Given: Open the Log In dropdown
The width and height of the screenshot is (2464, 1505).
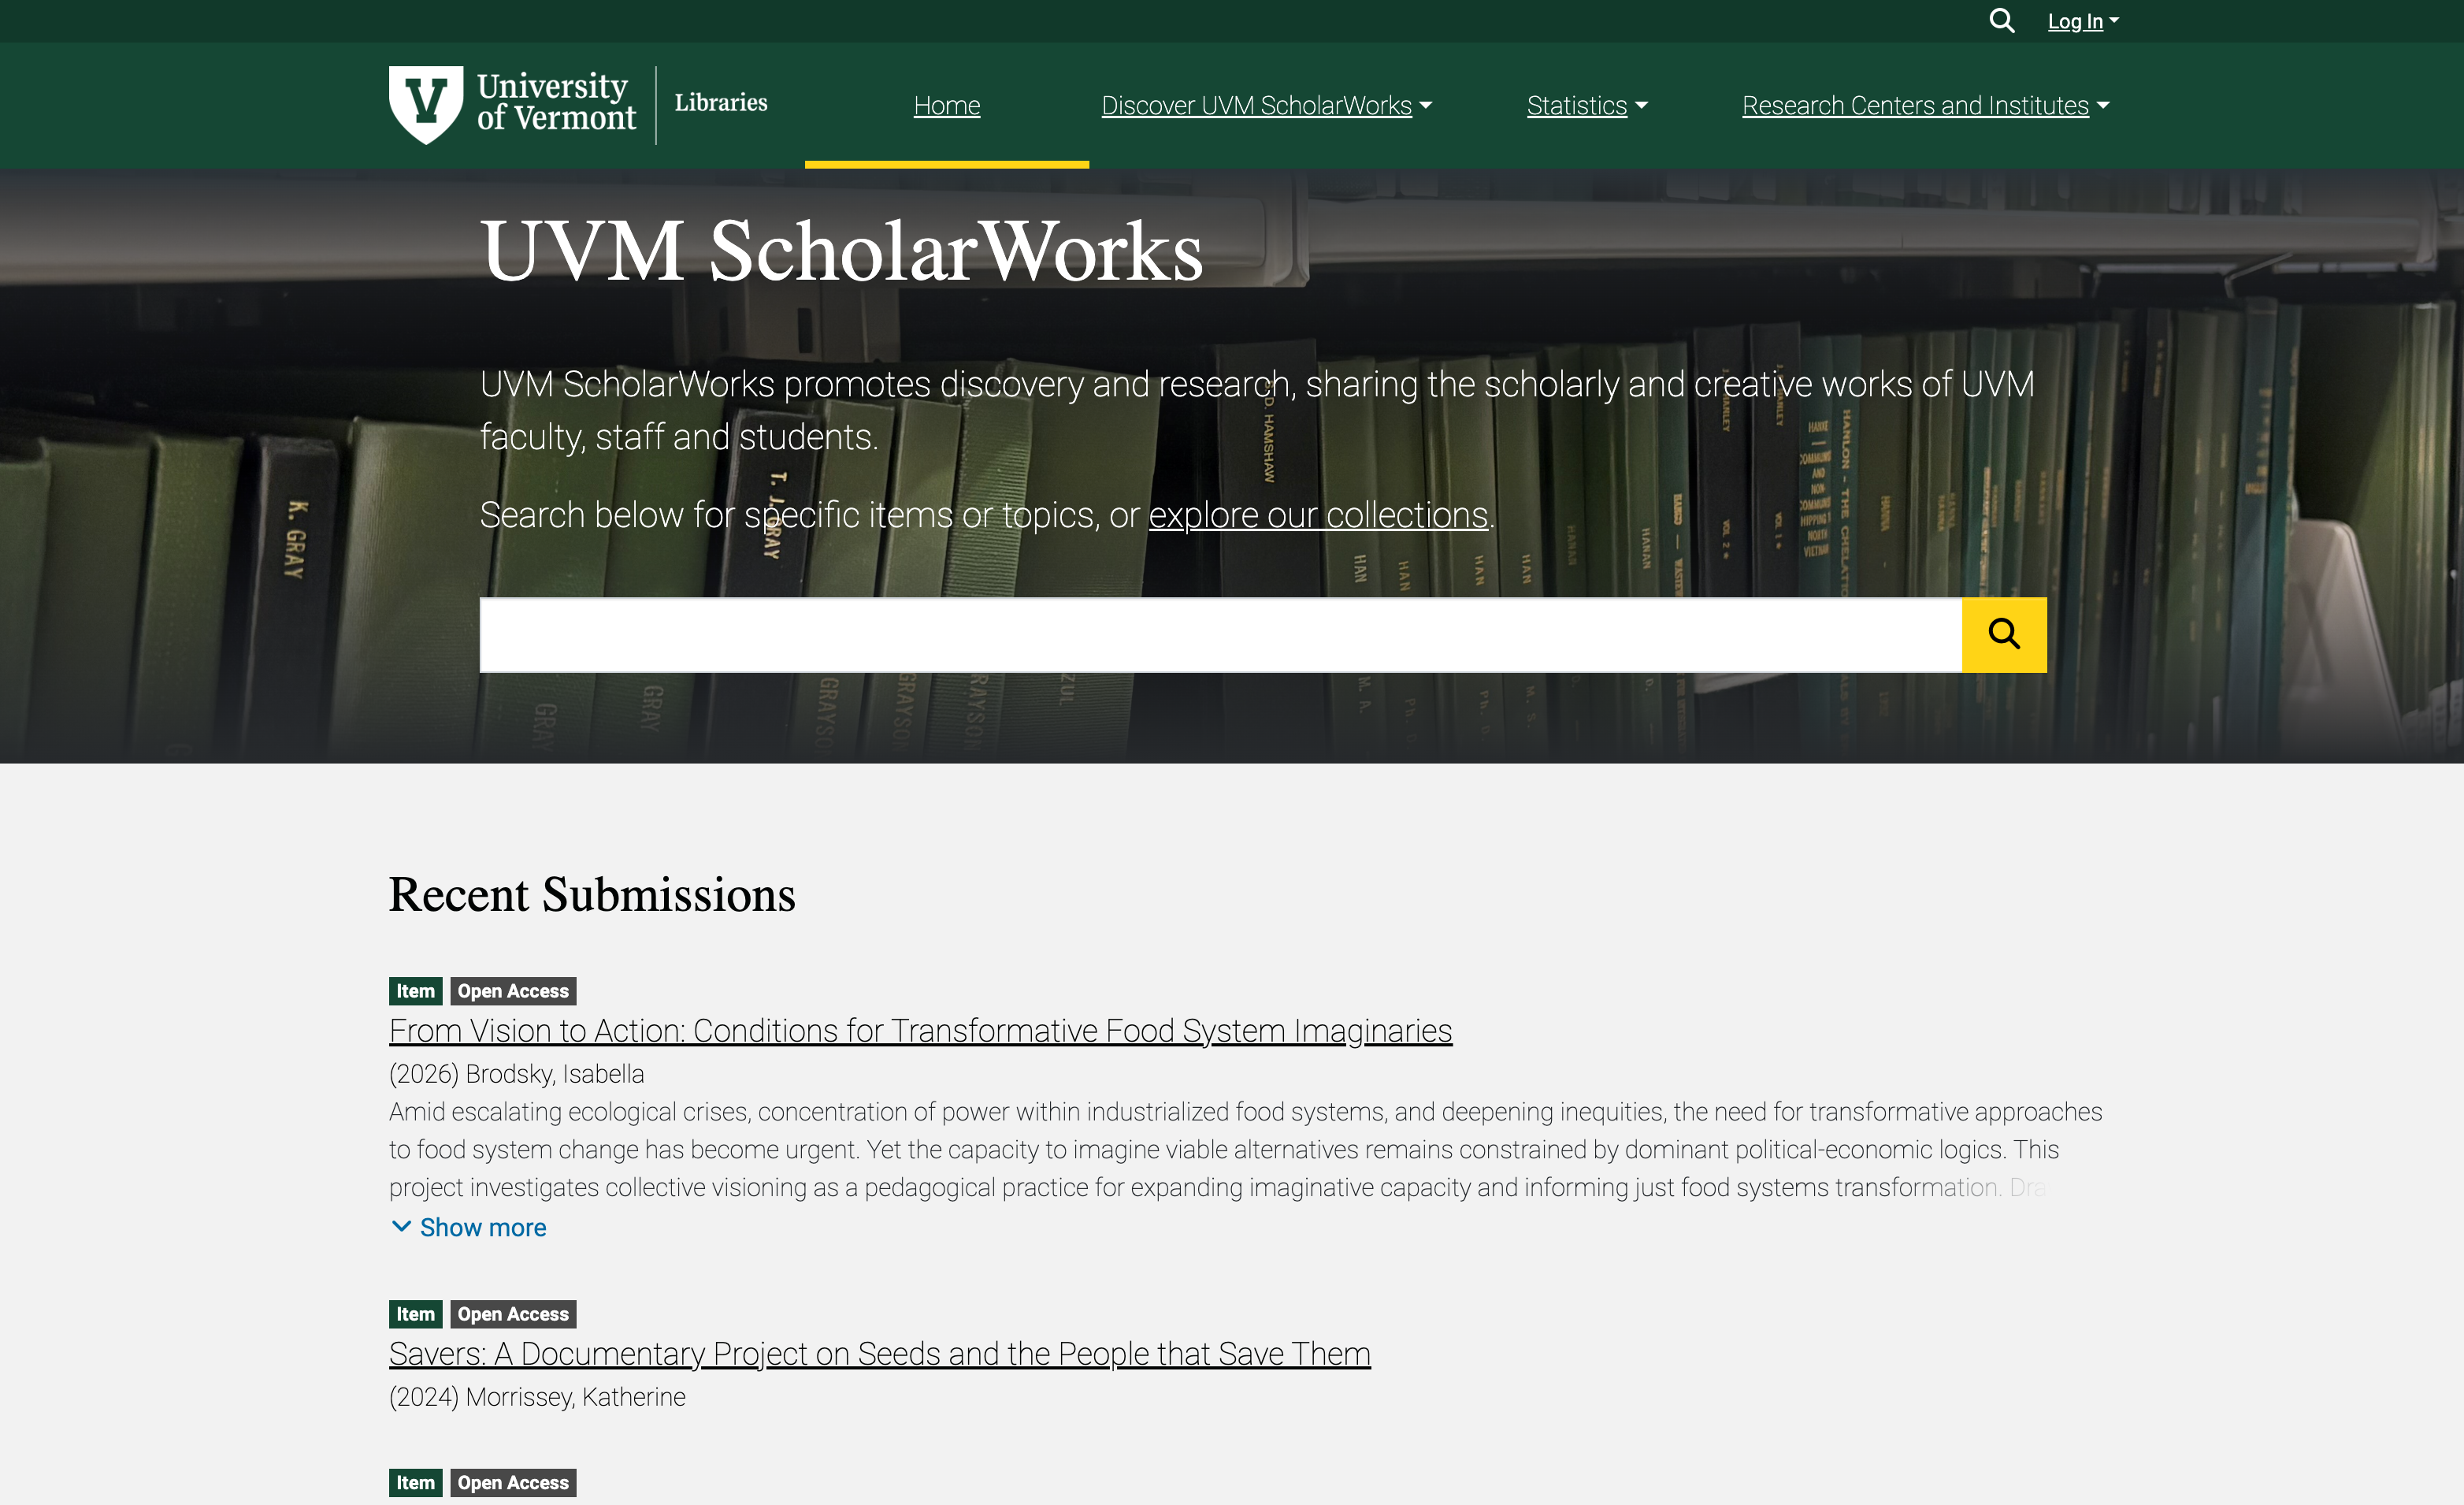Looking at the screenshot, I should 2083,21.
